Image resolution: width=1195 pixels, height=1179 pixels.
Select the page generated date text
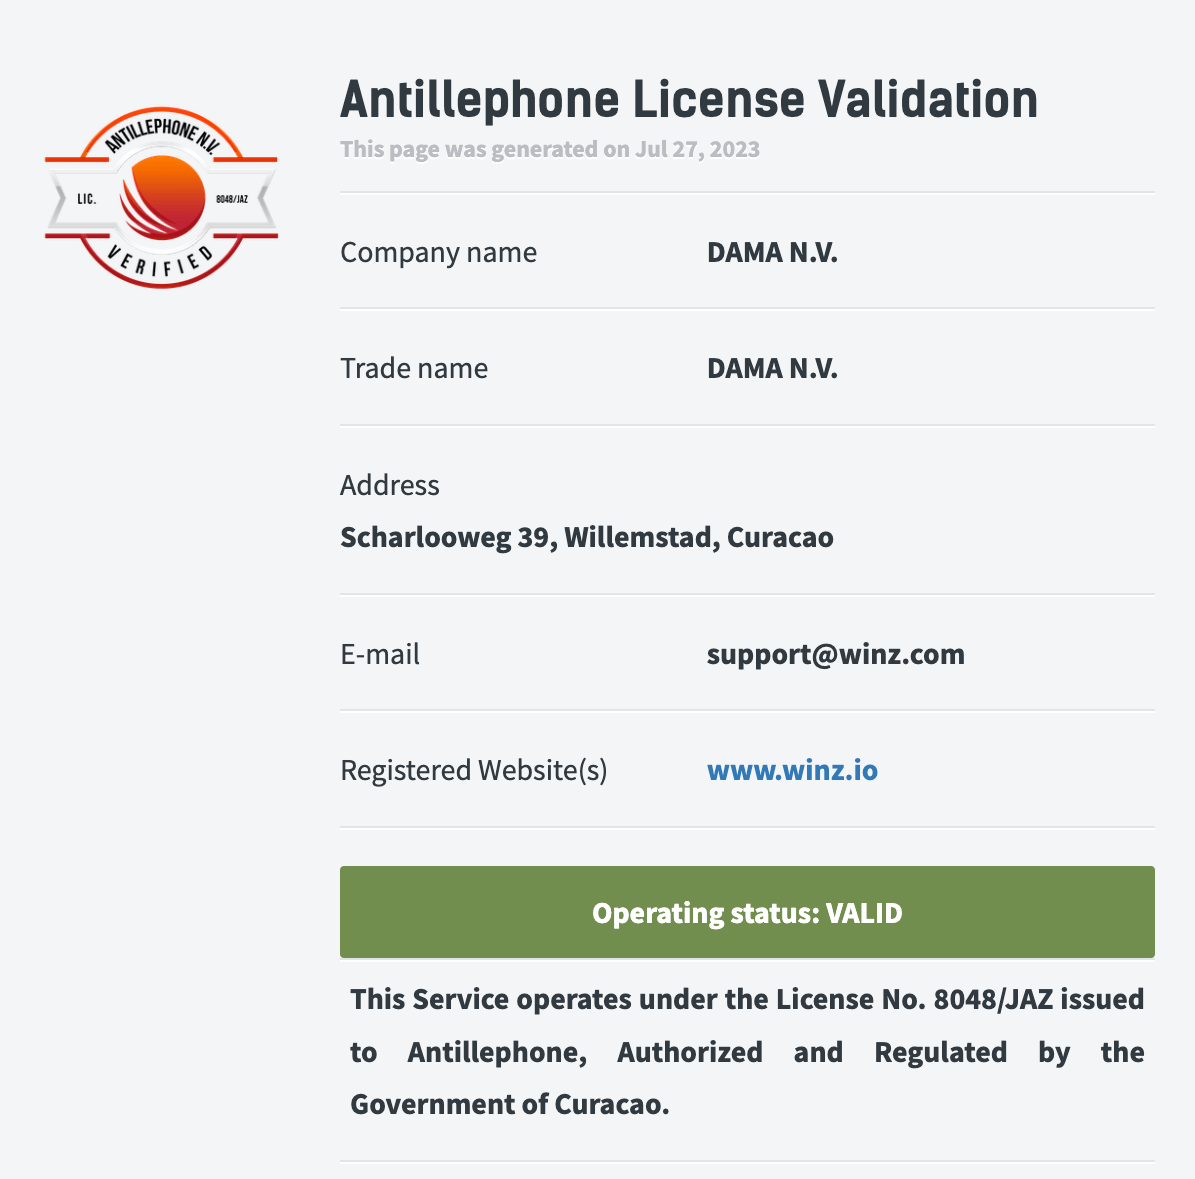pos(549,149)
